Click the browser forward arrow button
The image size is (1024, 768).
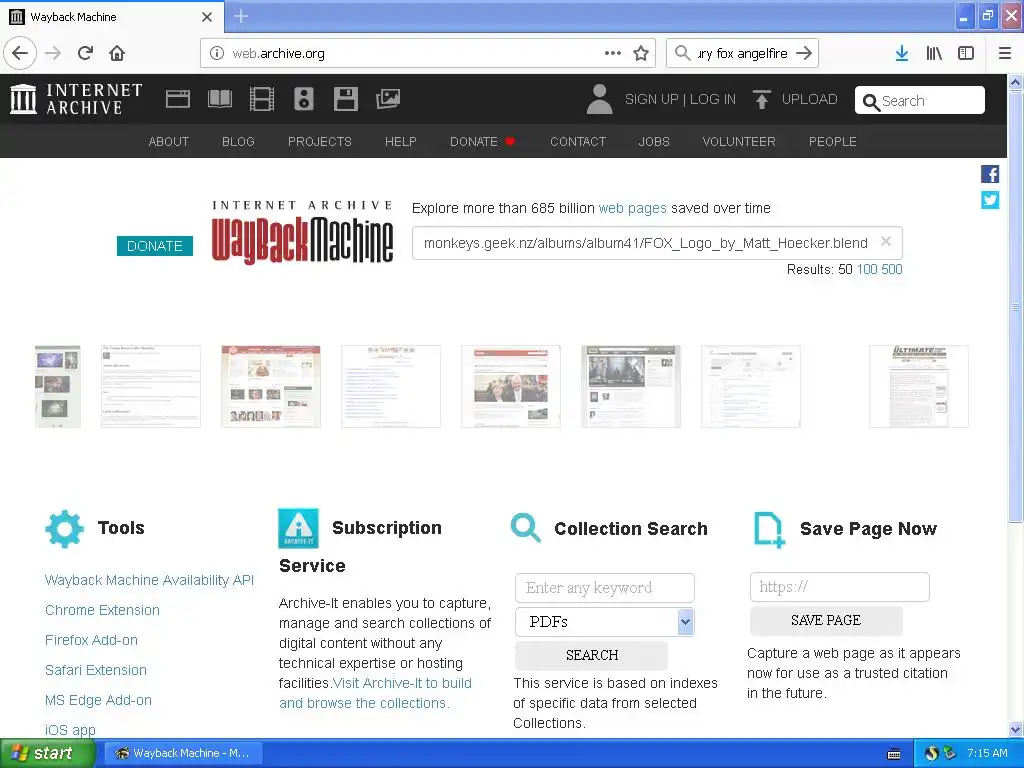53,53
